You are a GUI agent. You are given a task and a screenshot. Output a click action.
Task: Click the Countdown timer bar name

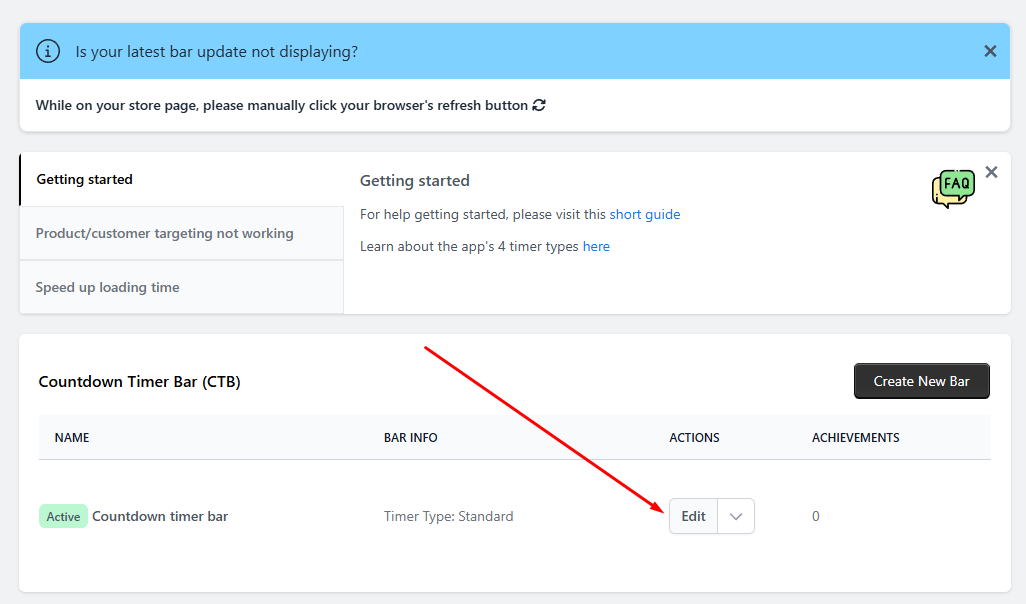[x=160, y=516]
